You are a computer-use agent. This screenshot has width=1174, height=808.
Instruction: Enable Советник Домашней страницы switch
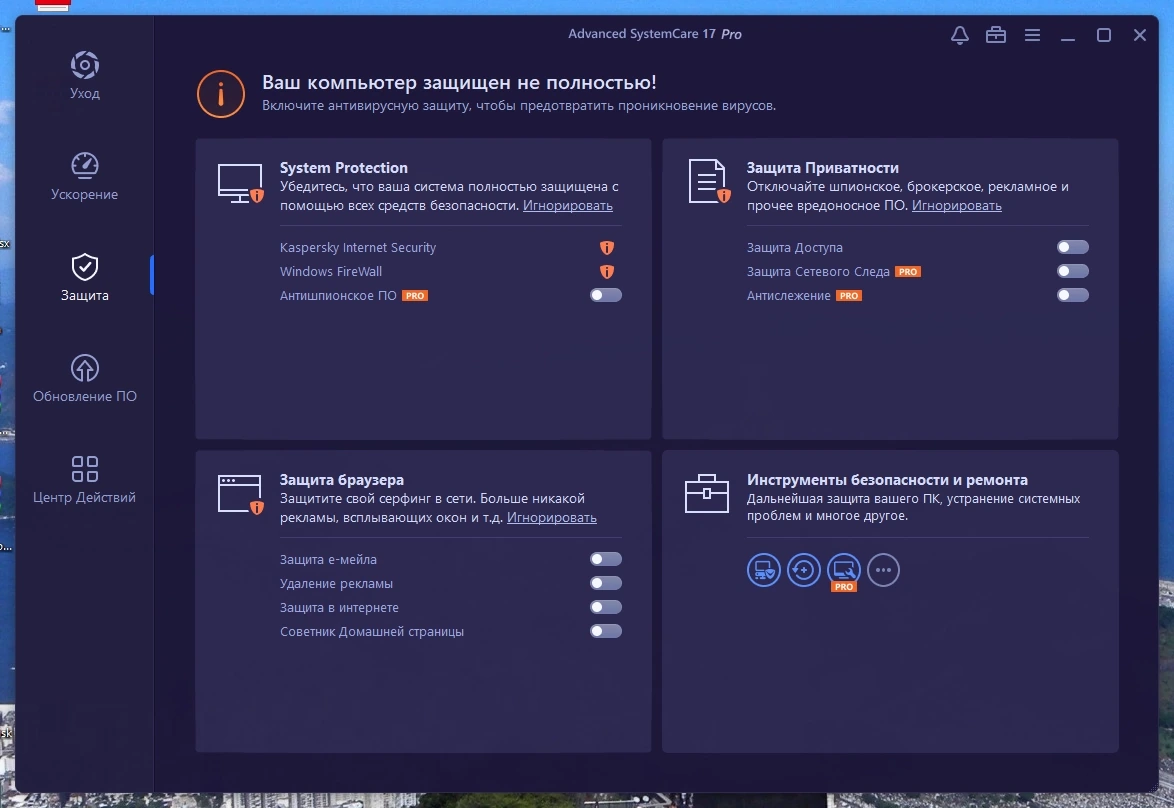click(x=606, y=631)
